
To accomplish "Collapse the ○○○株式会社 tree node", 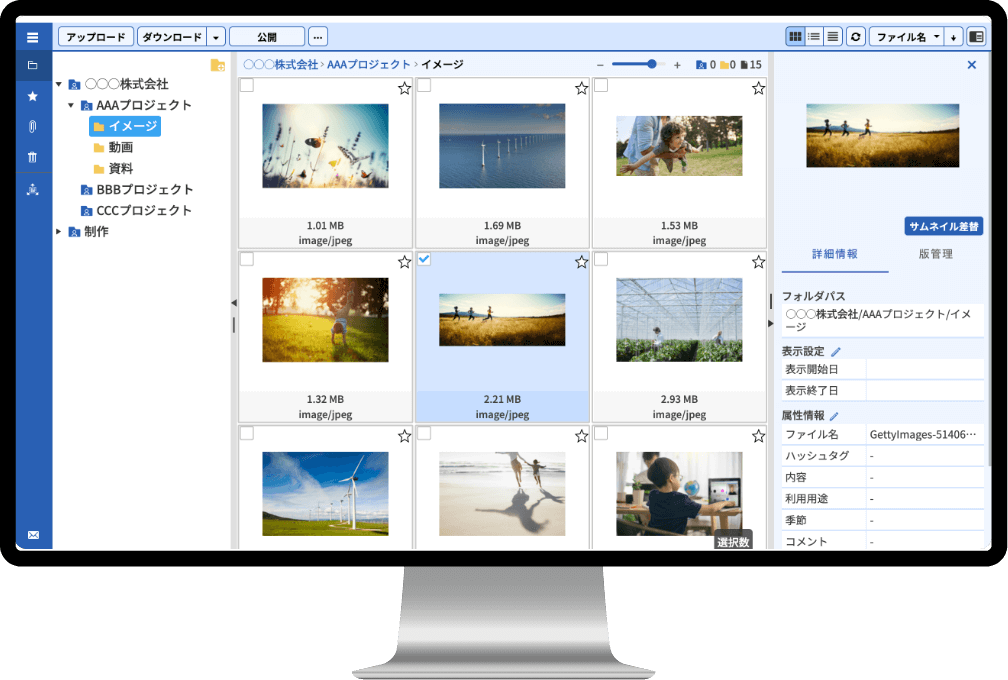I will click(58, 84).
